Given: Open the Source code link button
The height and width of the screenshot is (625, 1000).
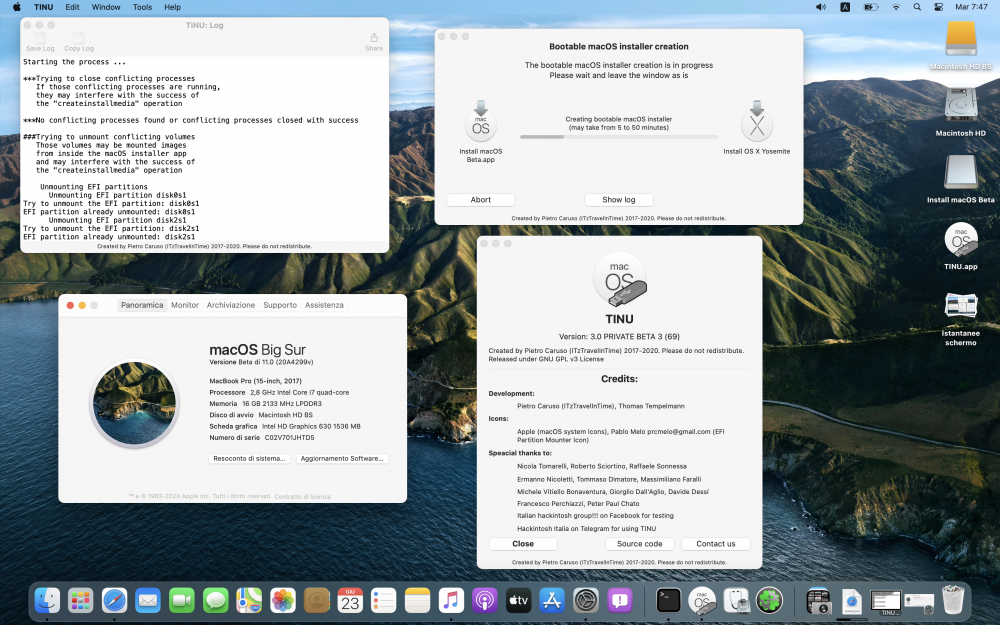Looking at the screenshot, I should [640, 544].
